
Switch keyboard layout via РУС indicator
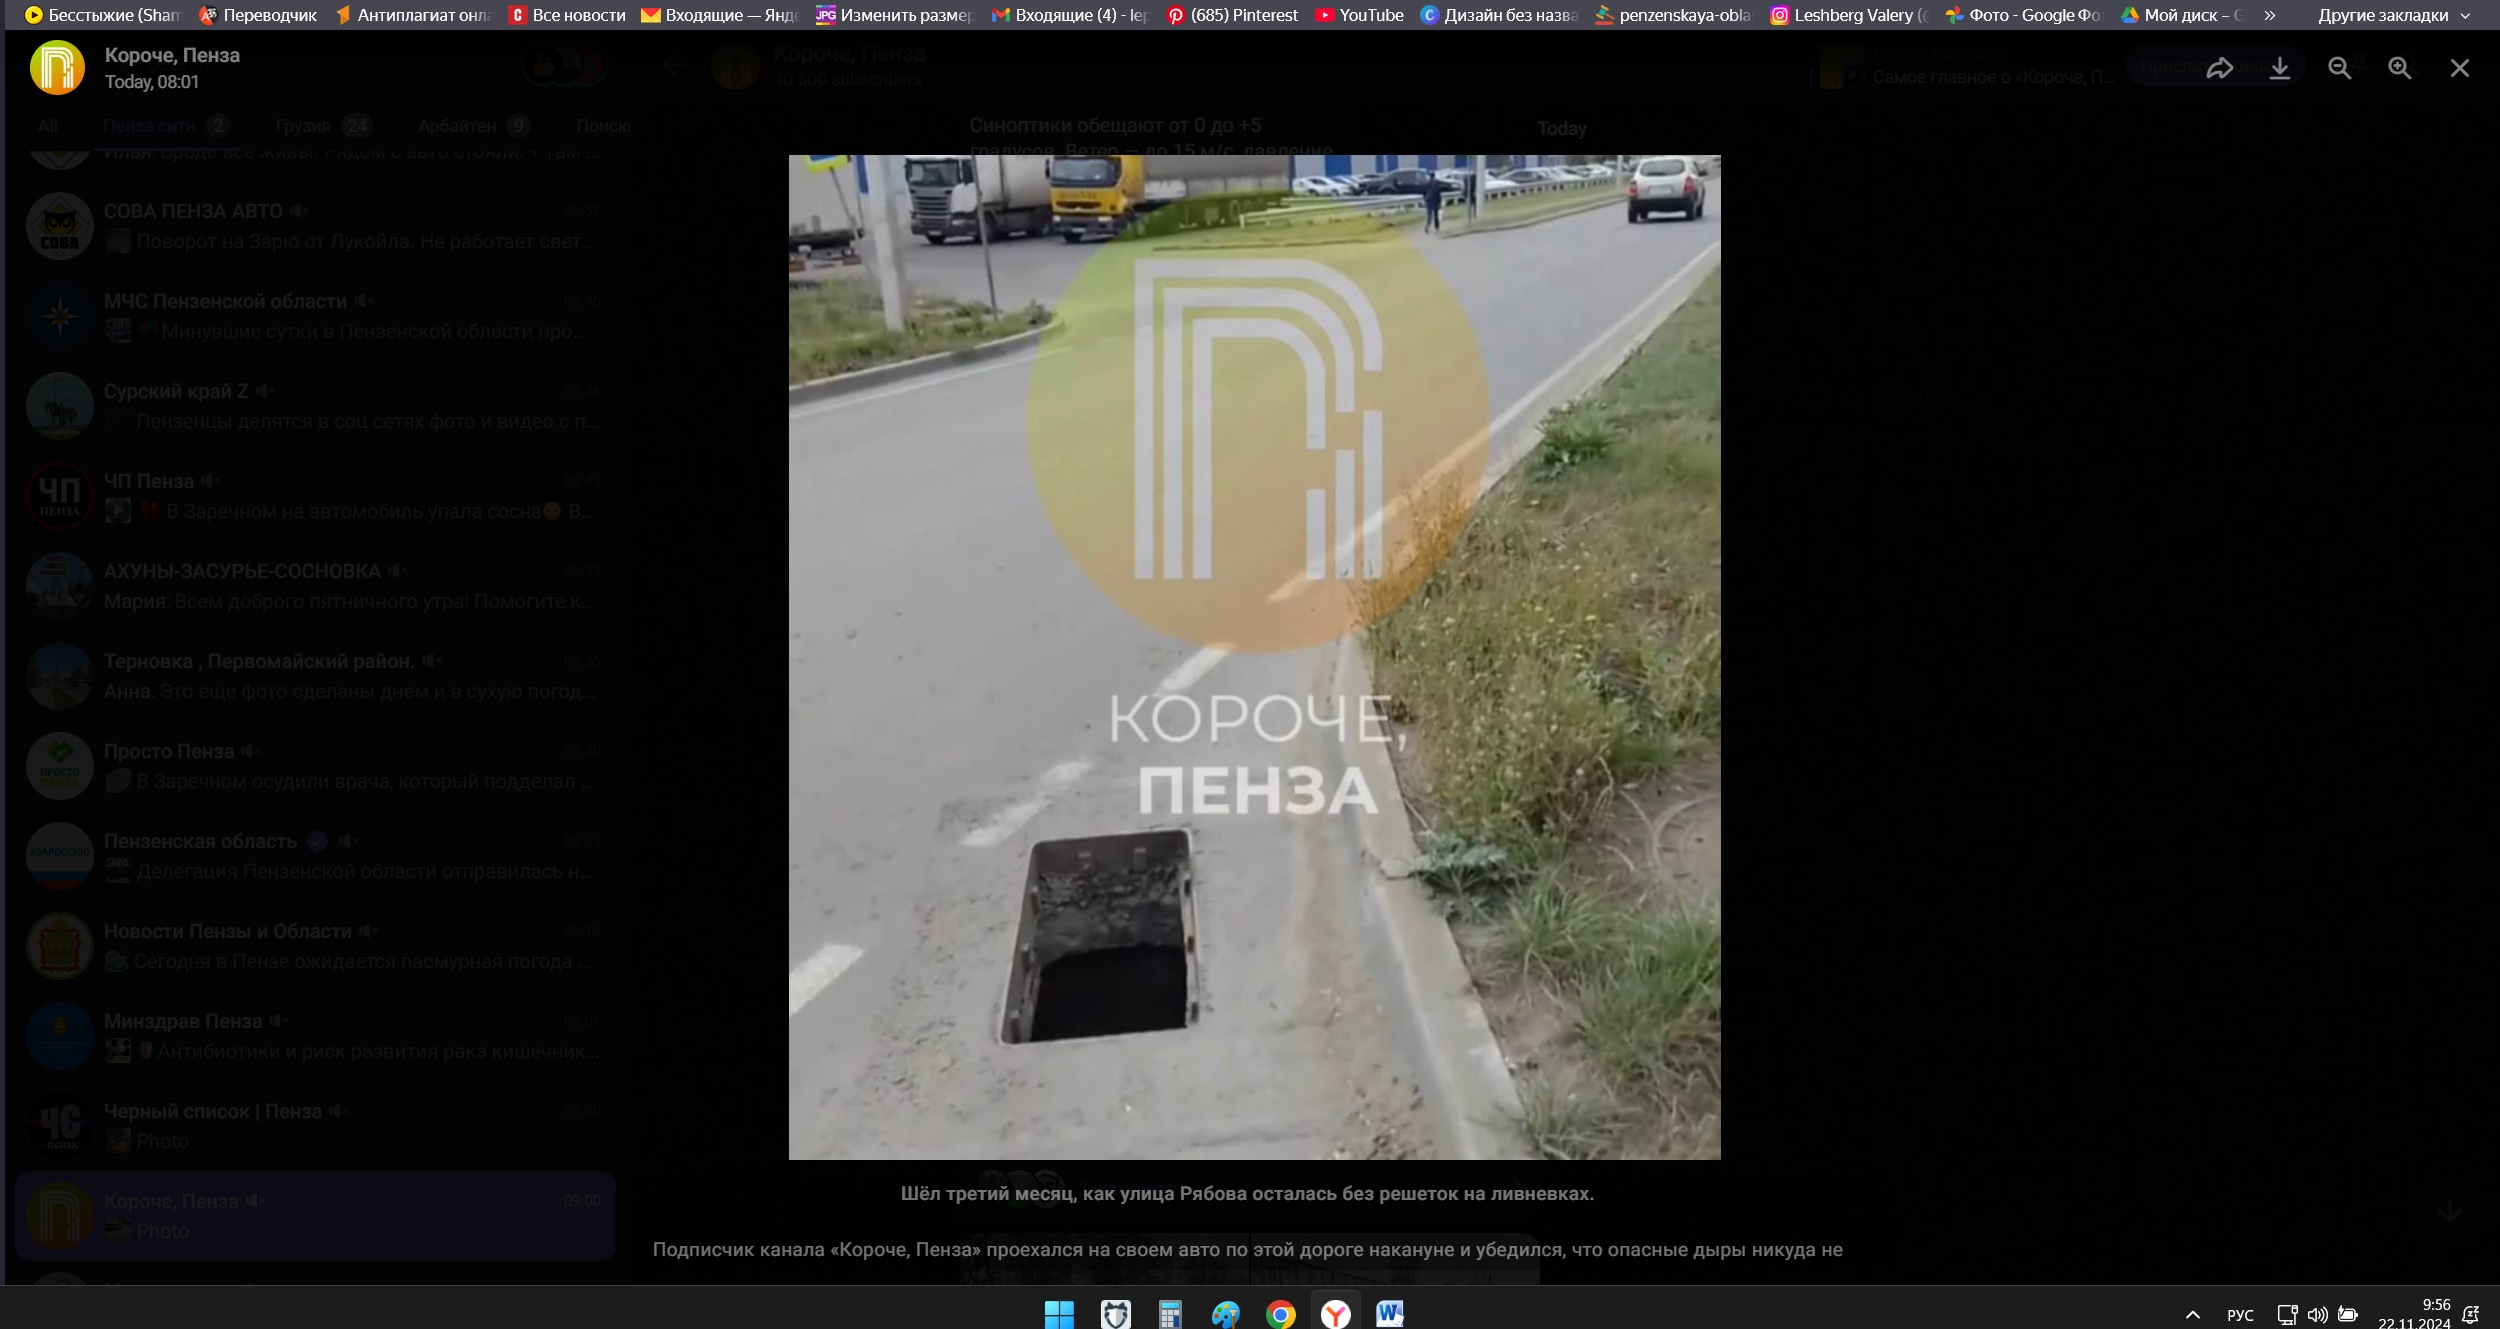(2240, 1313)
